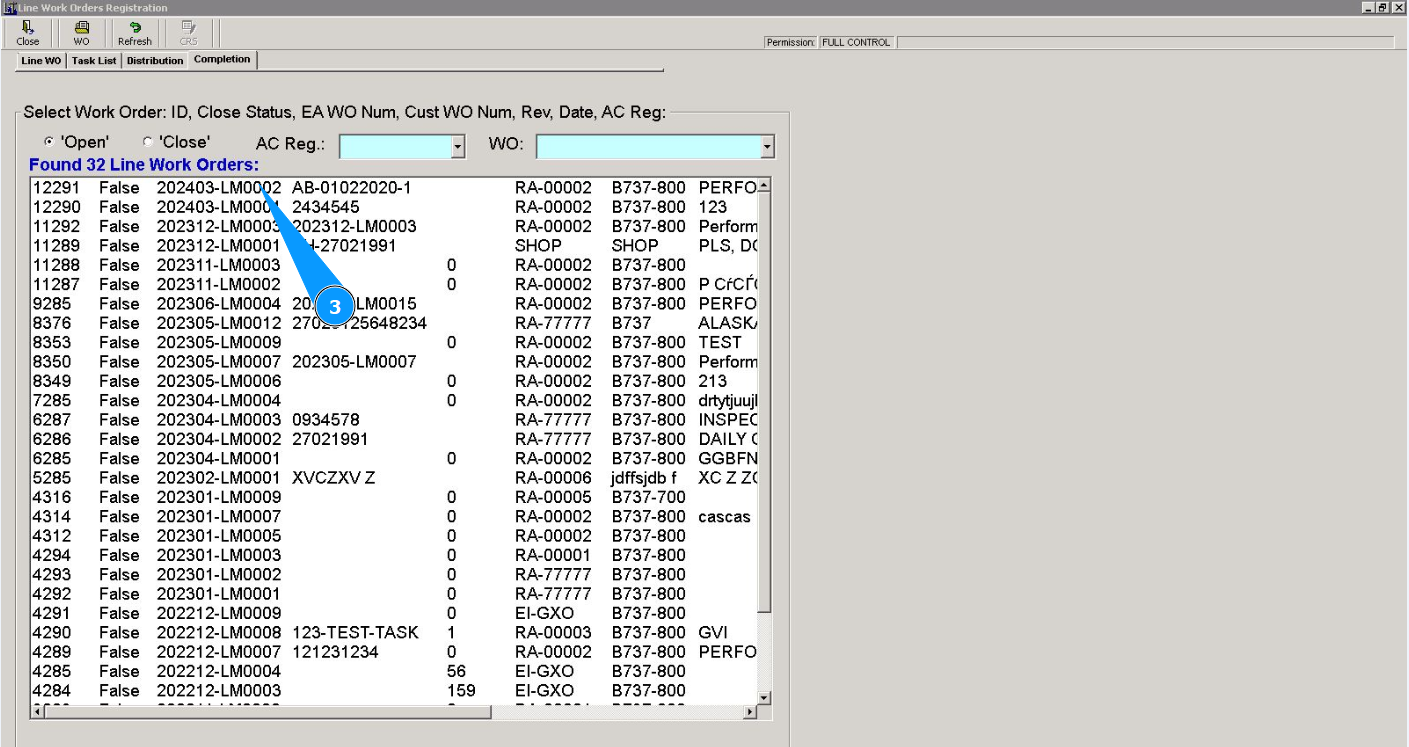Viewport: 1409px width, 747px height.
Task: Click the Permission field showing FULL CONTROL
Action: point(856,43)
